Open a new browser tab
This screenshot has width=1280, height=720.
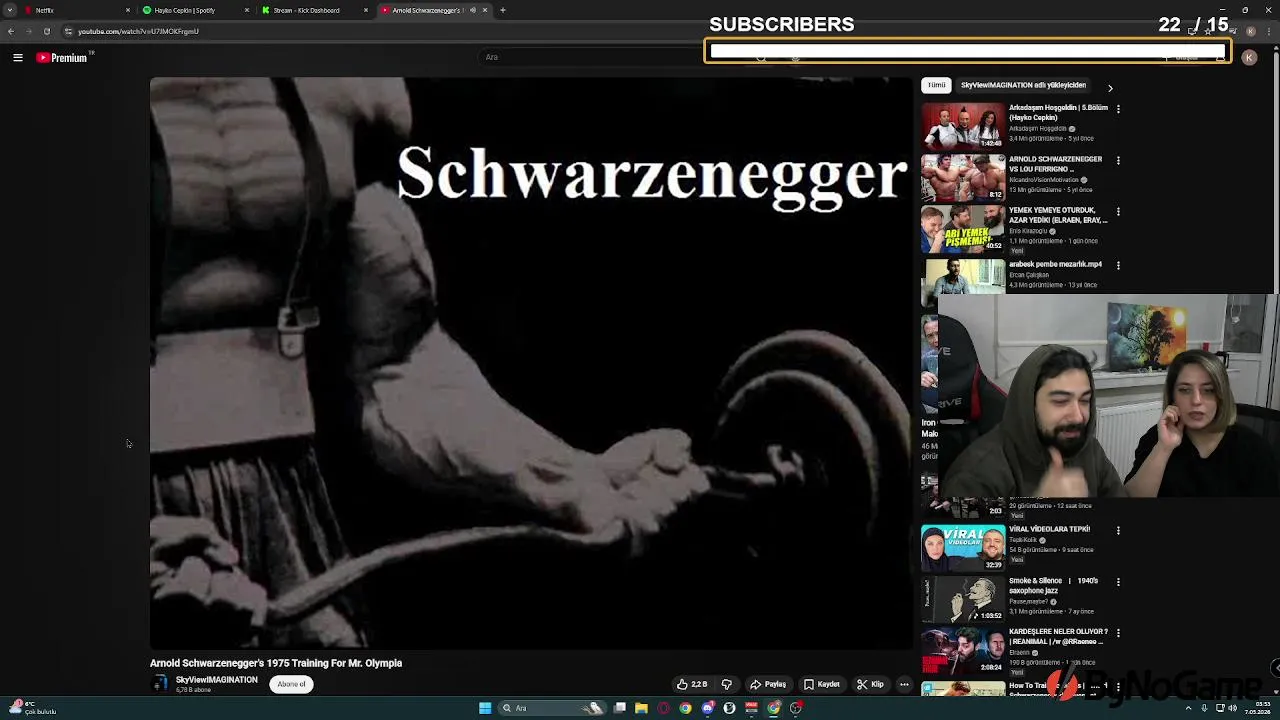pyautogui.click(x=503, y=10)
